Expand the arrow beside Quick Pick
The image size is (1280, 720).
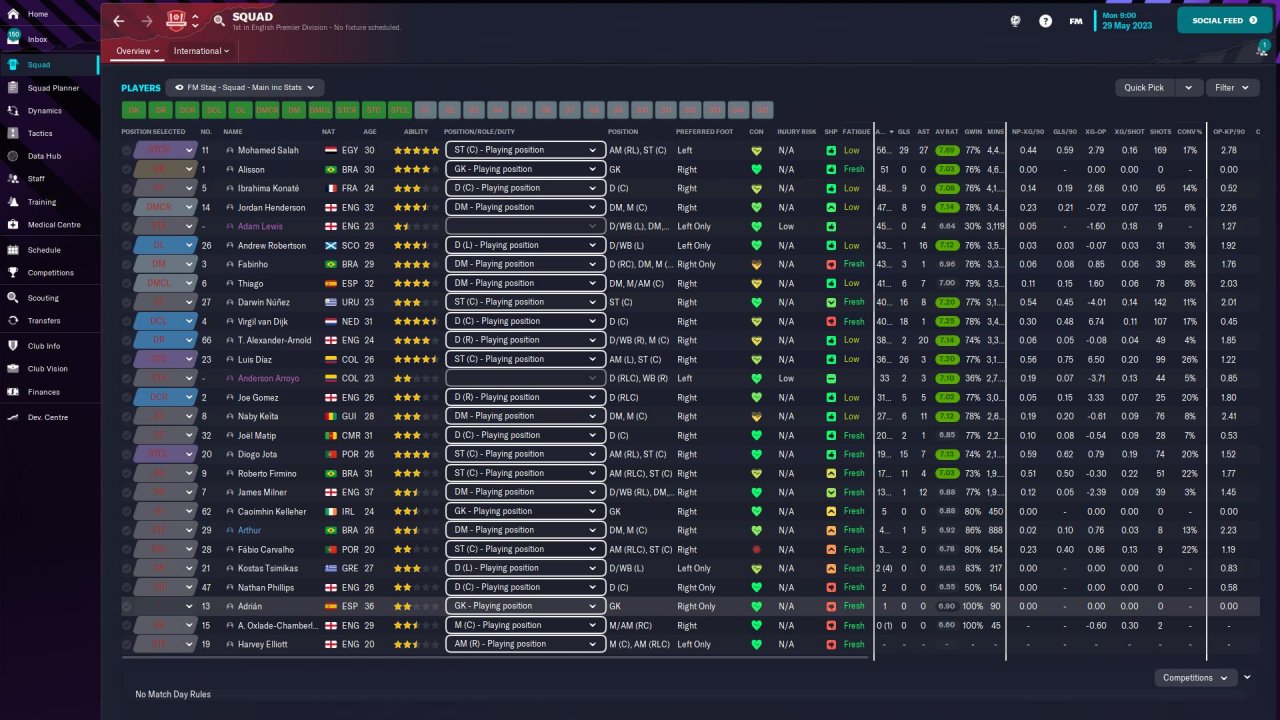pyautogui.click(x=1188, y=88)
